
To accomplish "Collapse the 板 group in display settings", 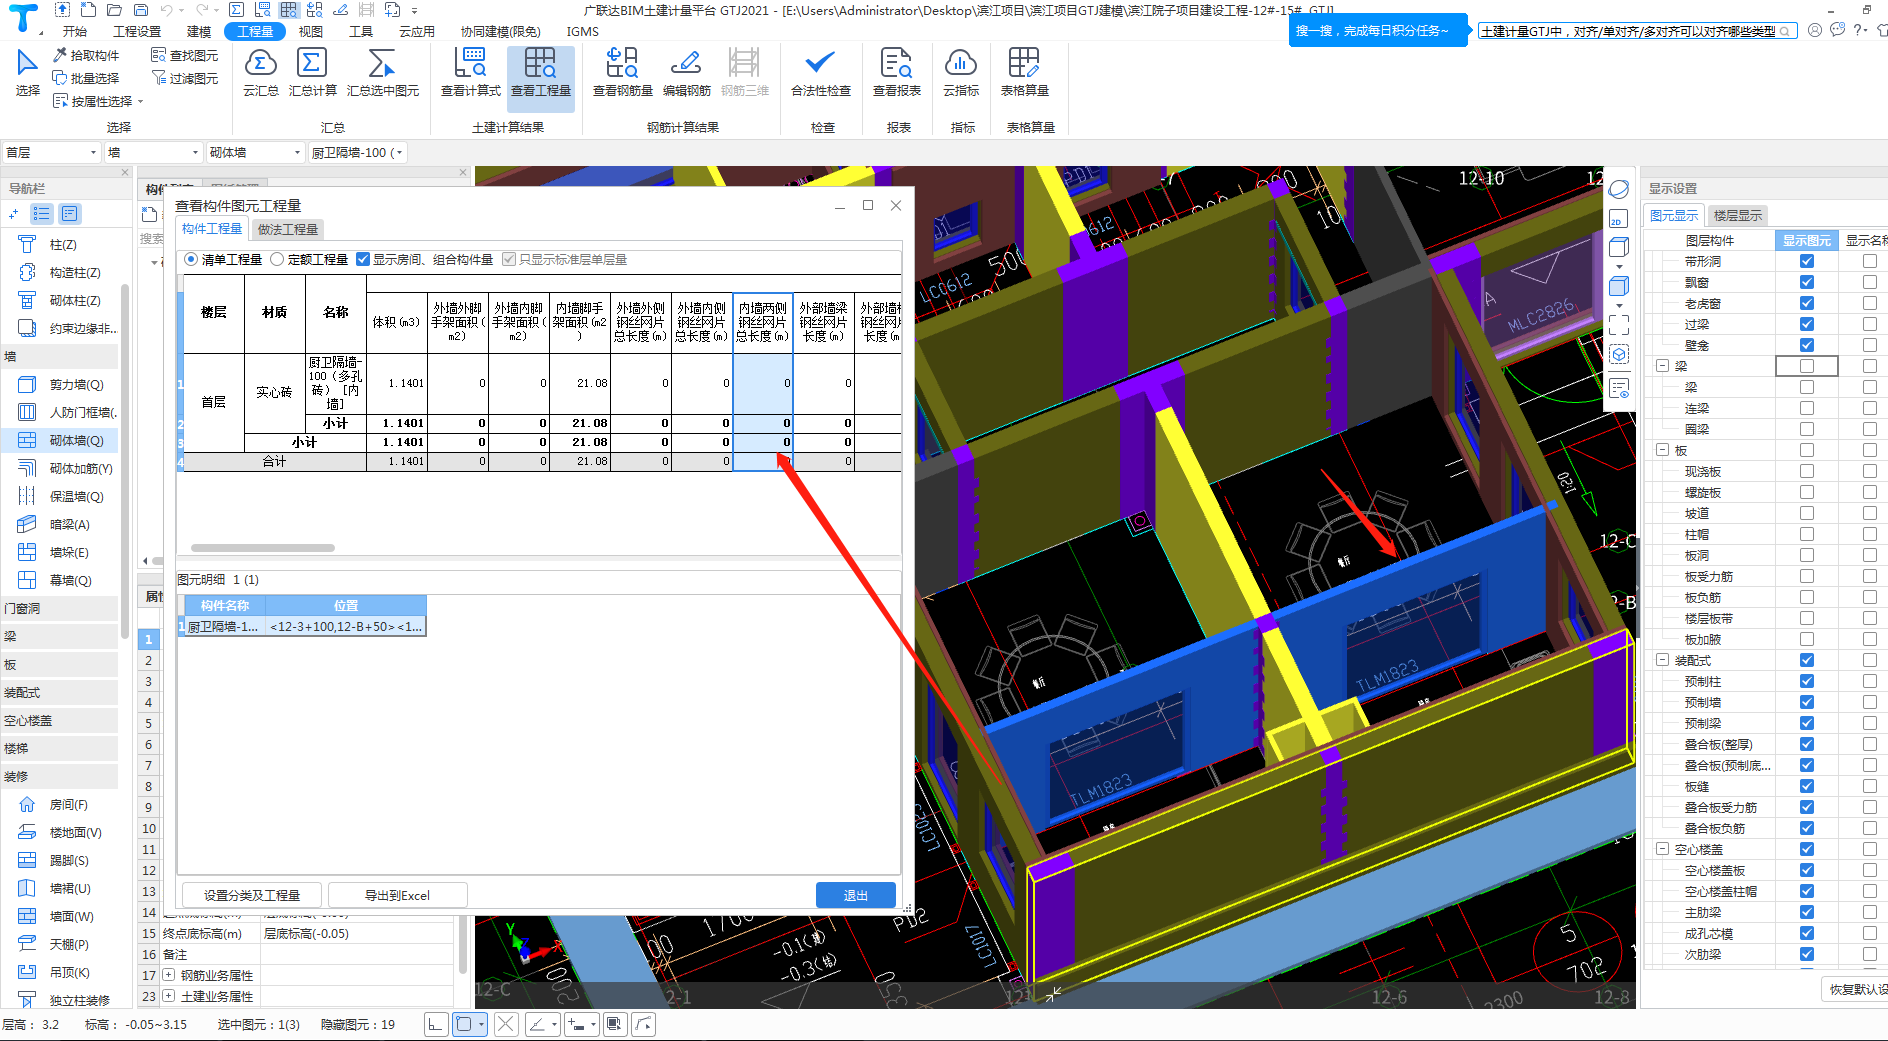I will 1662,450.
